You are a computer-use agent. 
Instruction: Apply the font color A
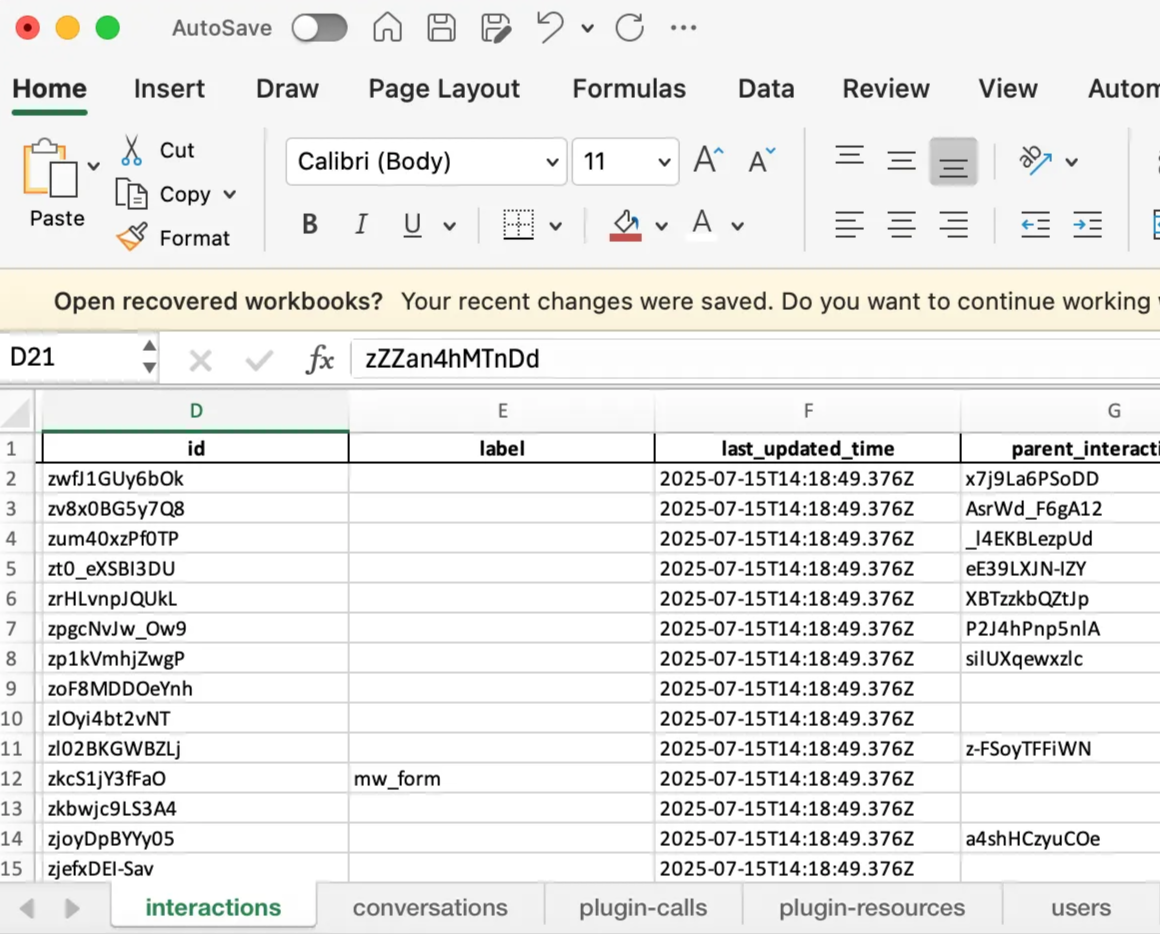tap(702, 223)
